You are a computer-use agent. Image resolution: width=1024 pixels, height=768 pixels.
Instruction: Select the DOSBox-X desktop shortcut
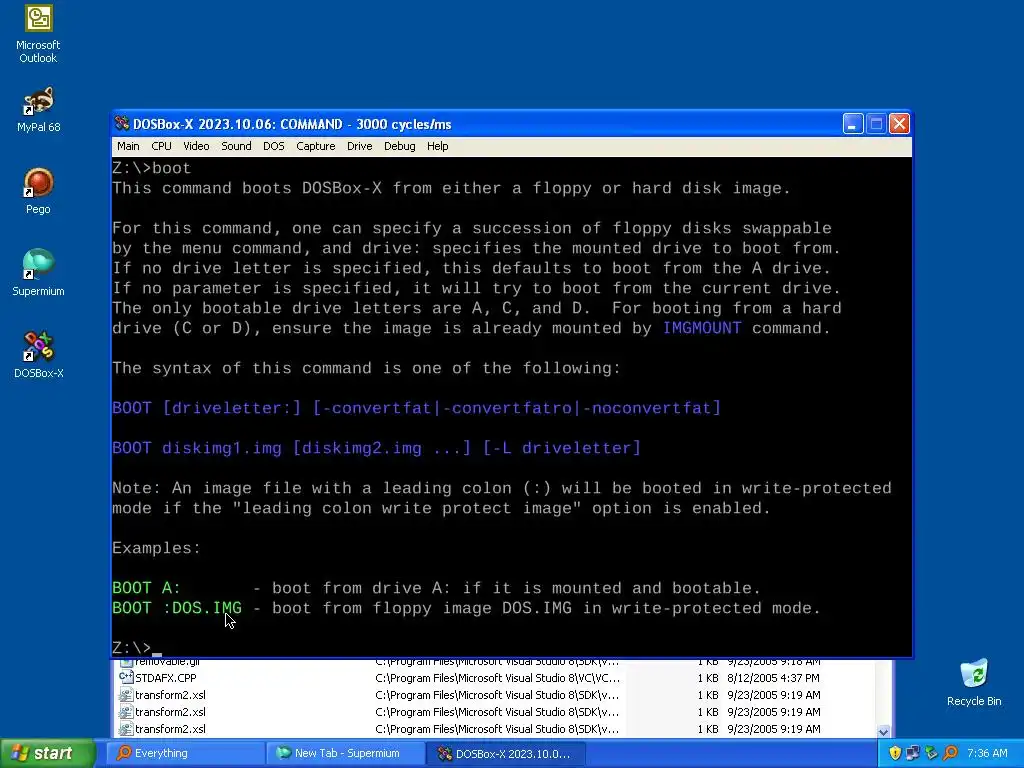tap(38, 356)
